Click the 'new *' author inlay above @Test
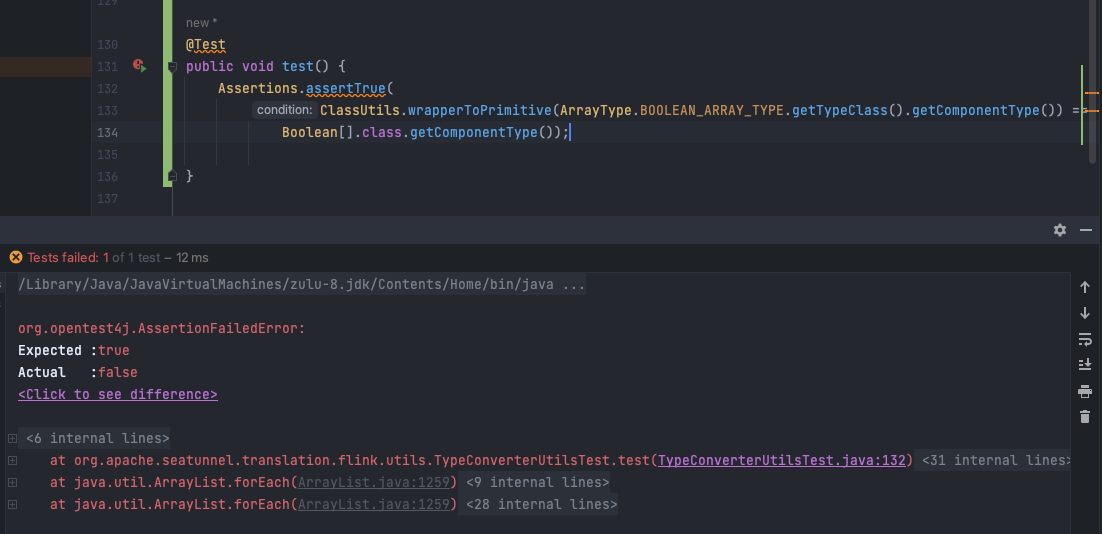The width and height of the screenshot is (1102, 534). (202, 22)
